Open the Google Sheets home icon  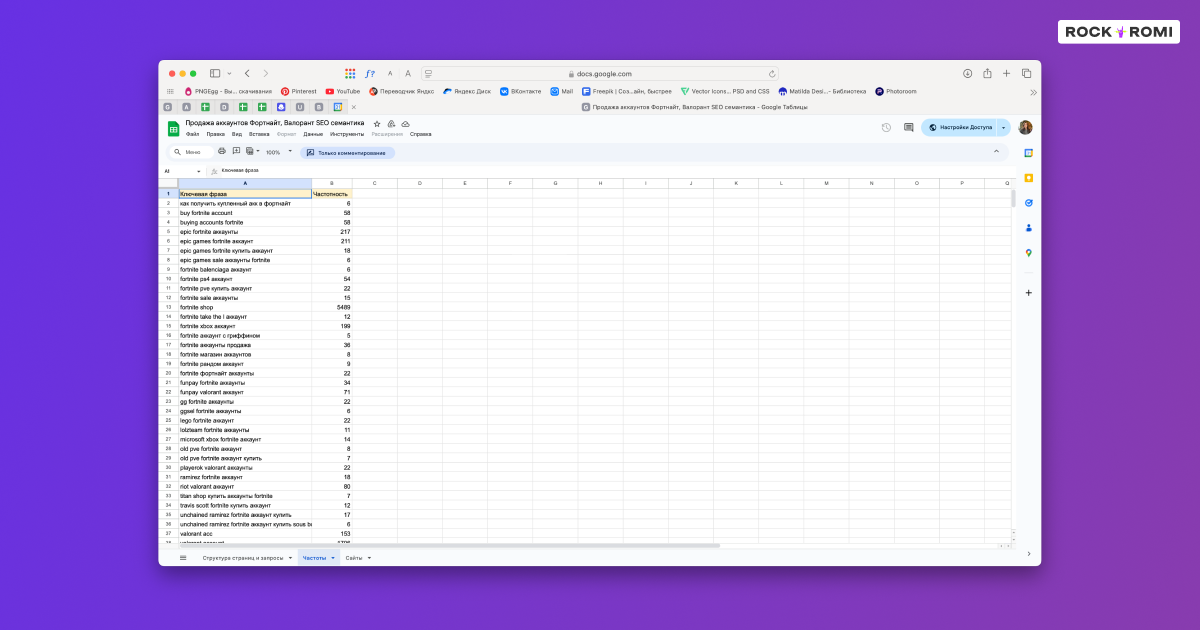coord(173,128)
